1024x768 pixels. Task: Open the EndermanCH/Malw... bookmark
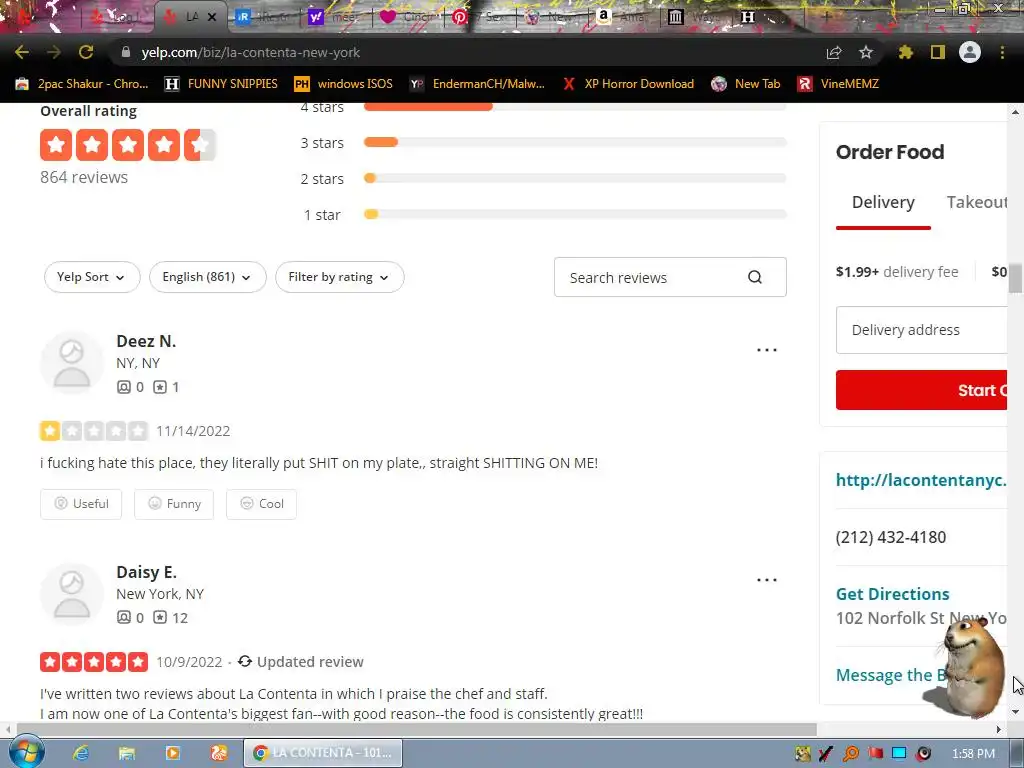477,84
